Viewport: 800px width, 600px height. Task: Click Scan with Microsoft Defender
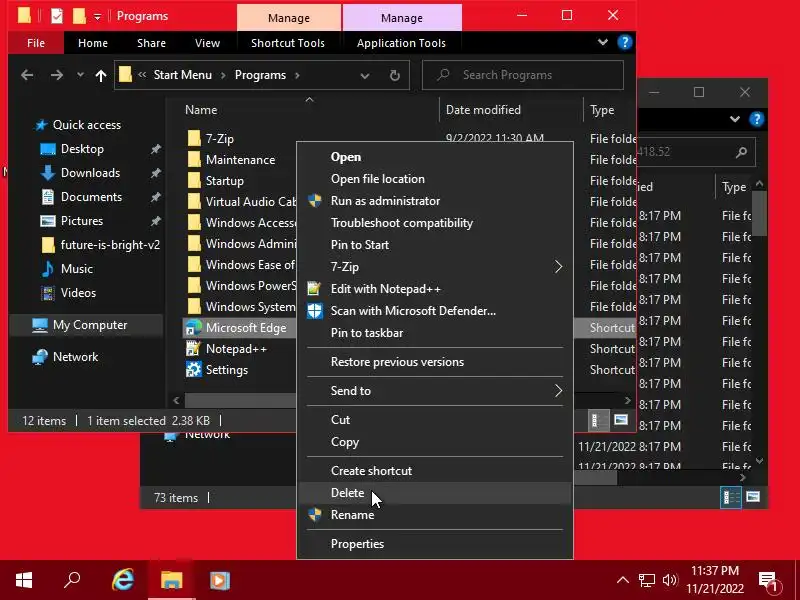pyautogui.click(x=434, y=311)
